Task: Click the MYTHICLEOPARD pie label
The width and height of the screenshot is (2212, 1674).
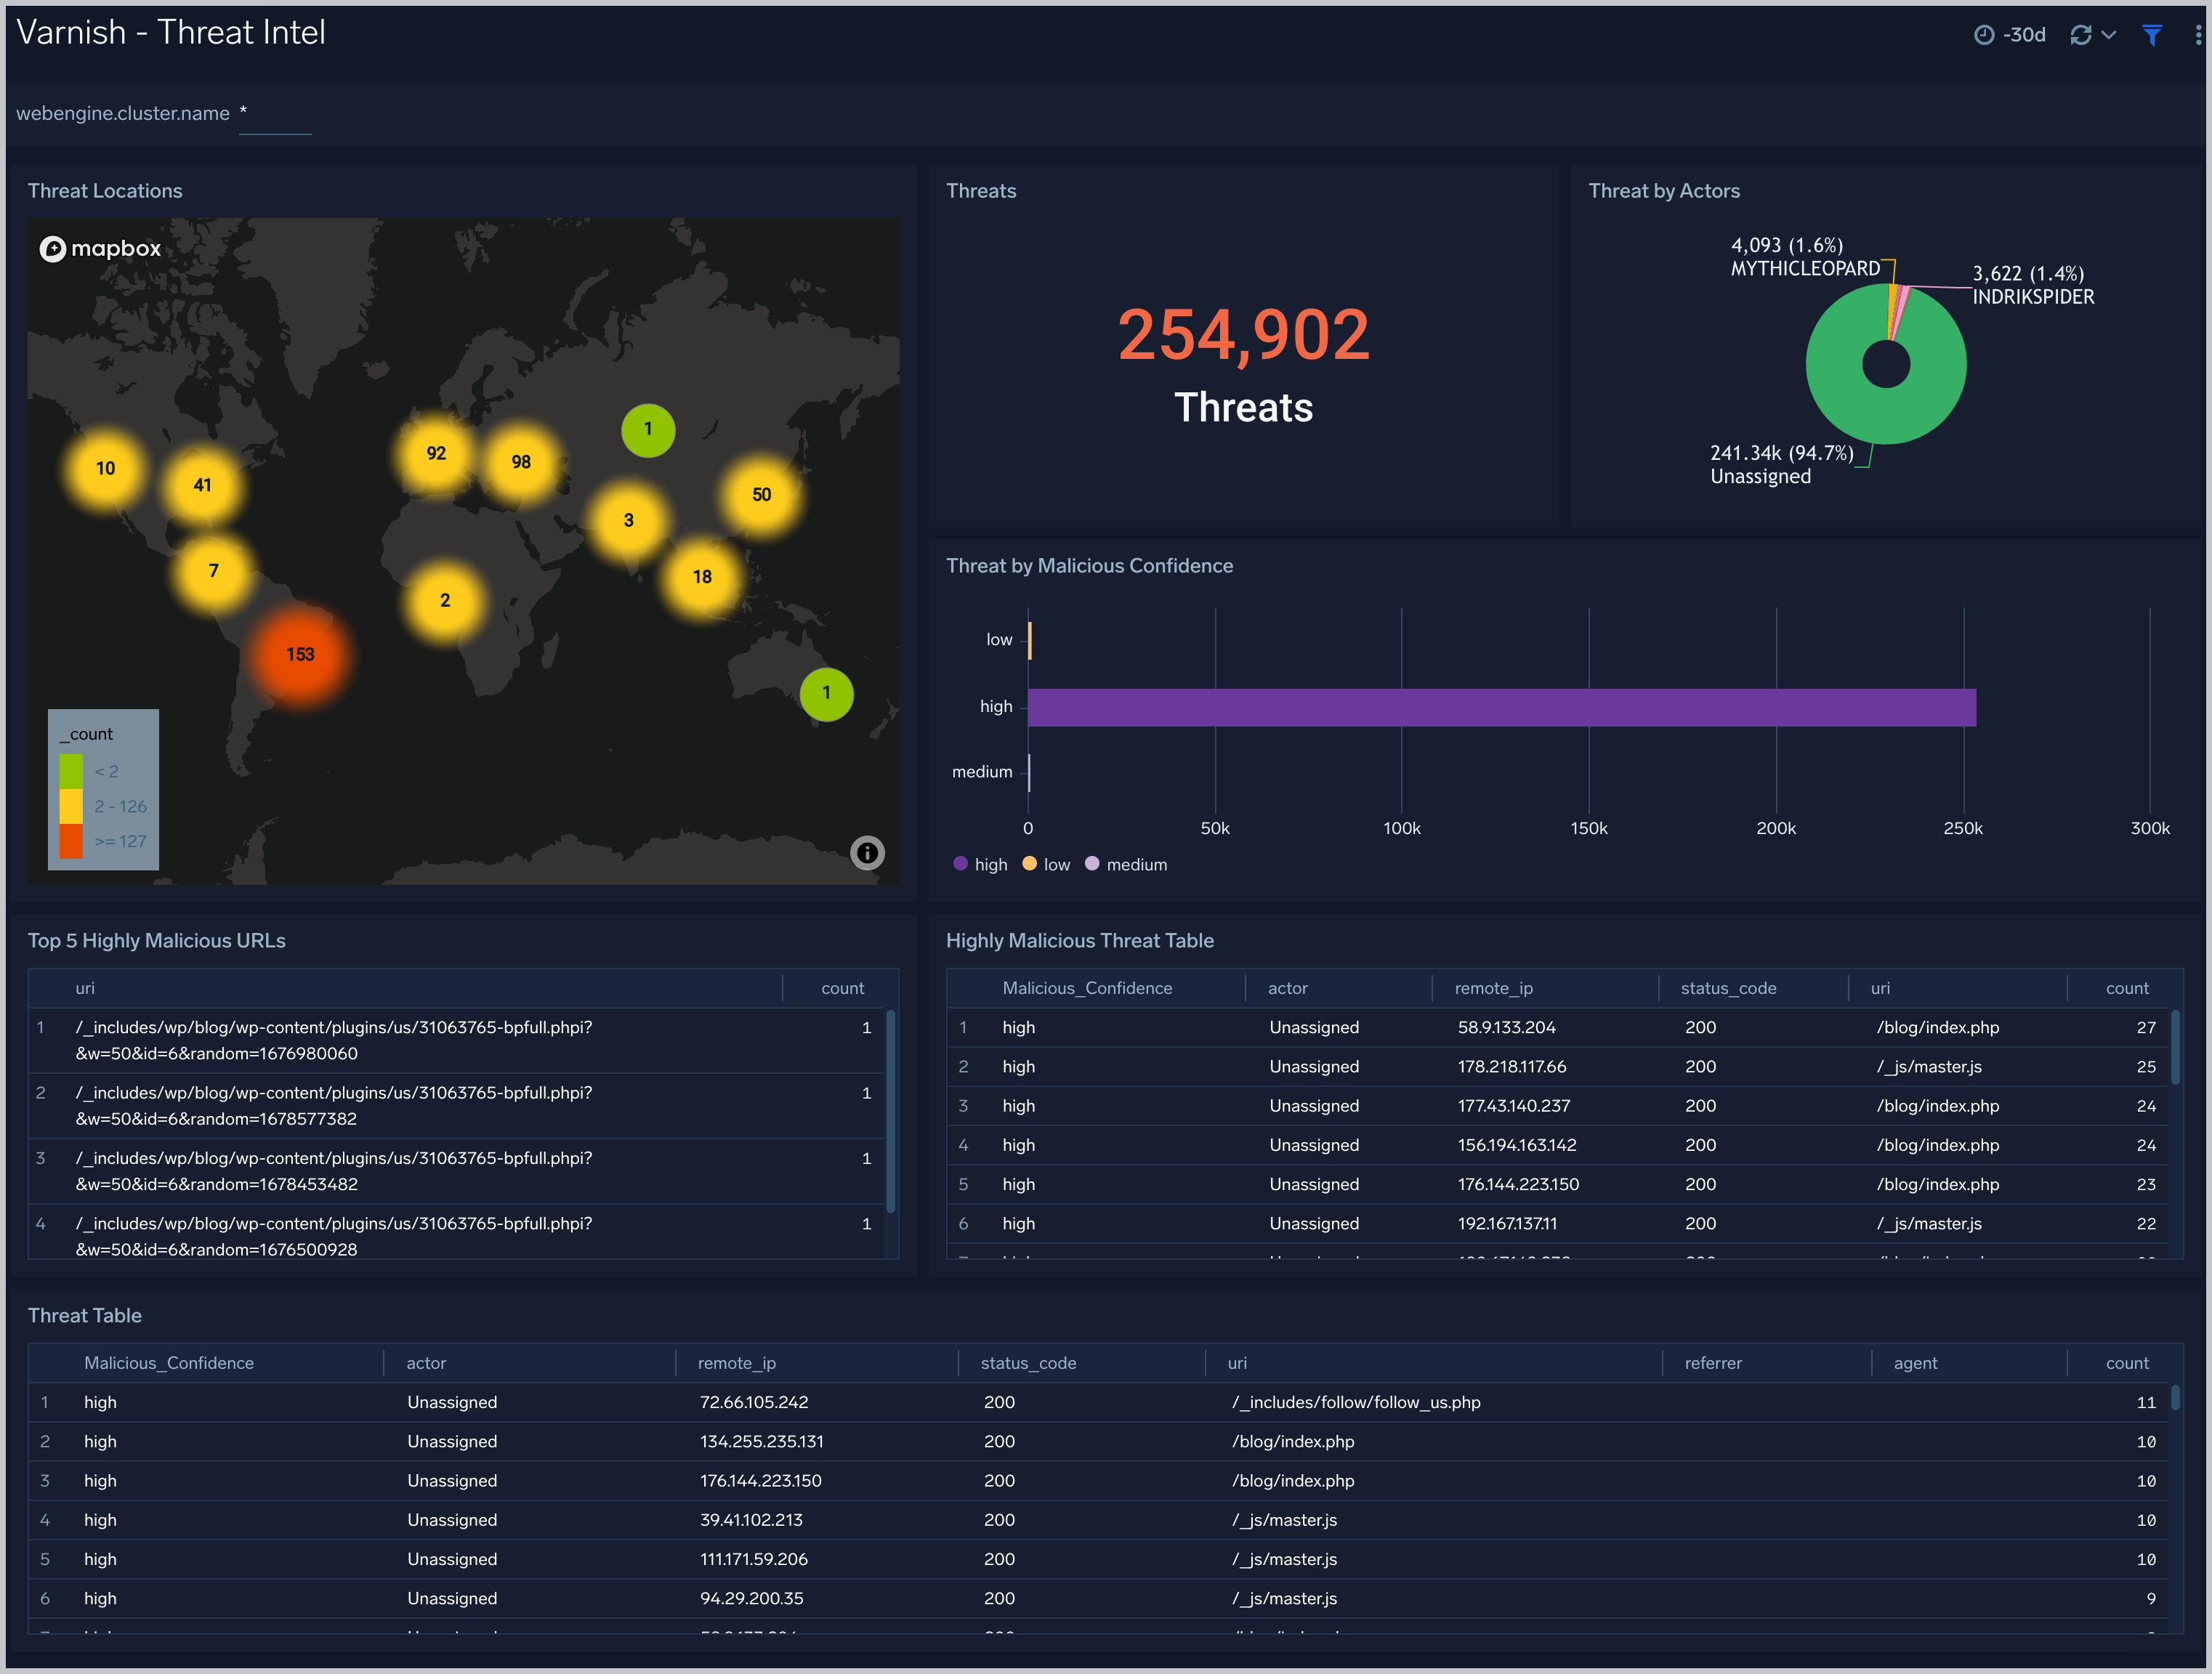Action: [1805, 257]
